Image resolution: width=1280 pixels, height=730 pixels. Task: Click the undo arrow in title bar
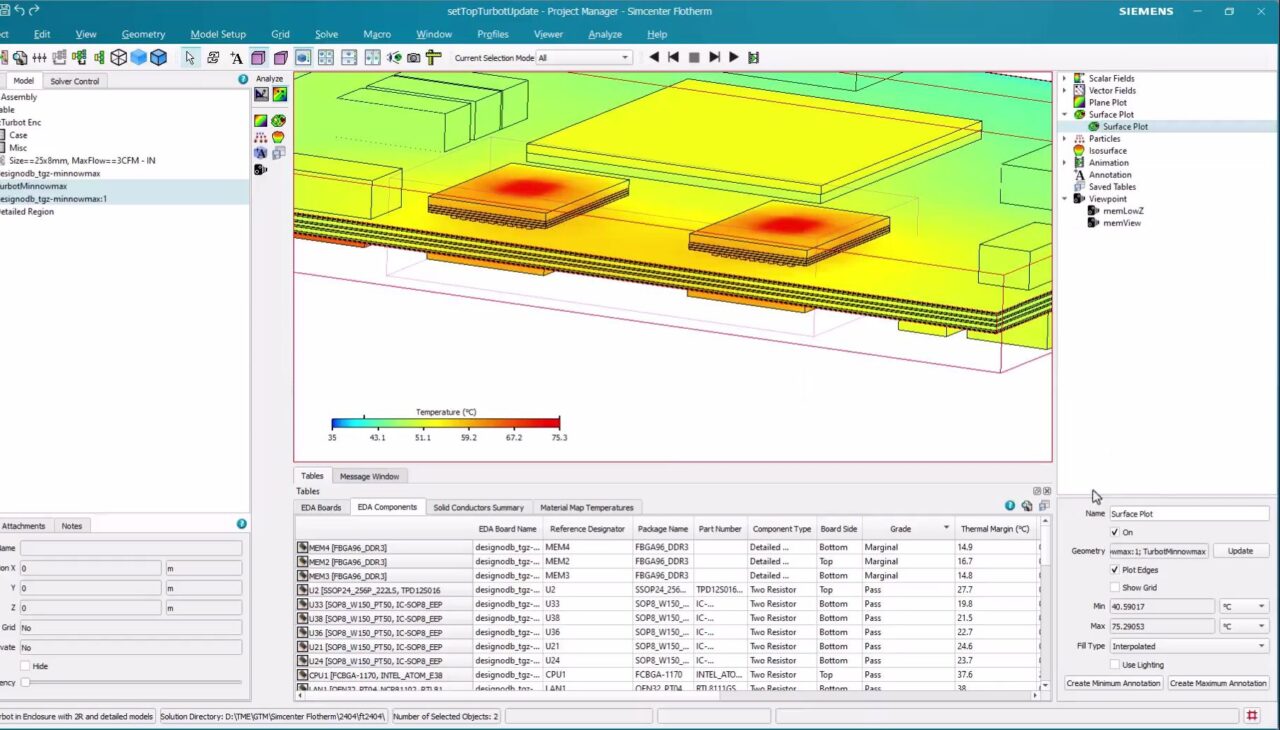17,11
